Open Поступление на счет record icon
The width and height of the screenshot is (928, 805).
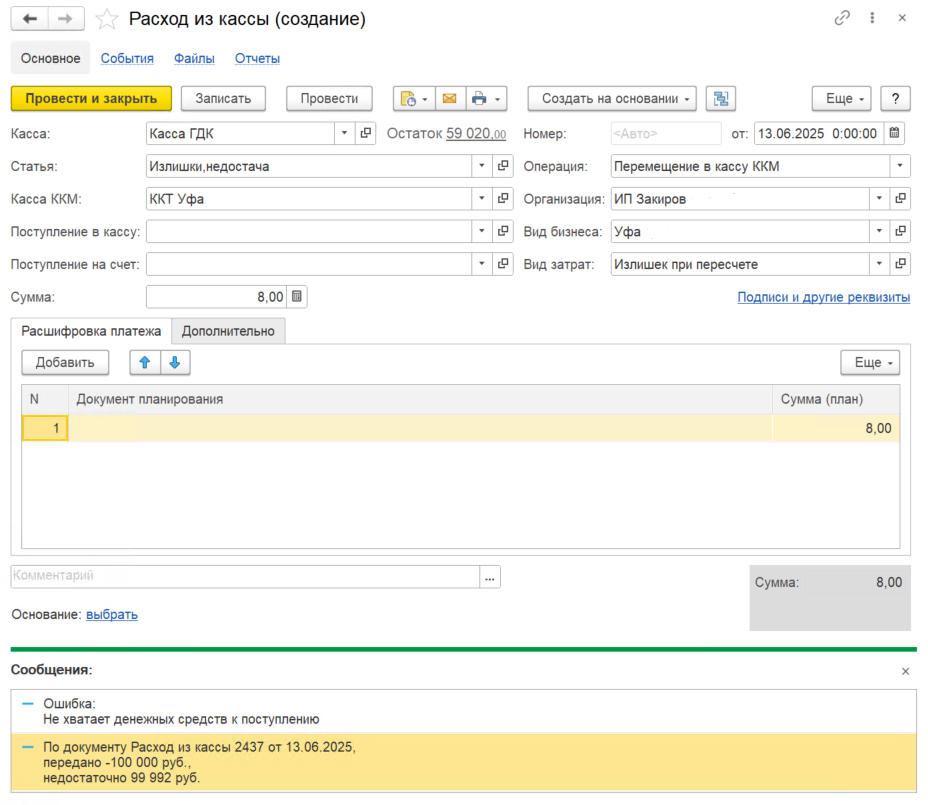click(x=503, y=264)
